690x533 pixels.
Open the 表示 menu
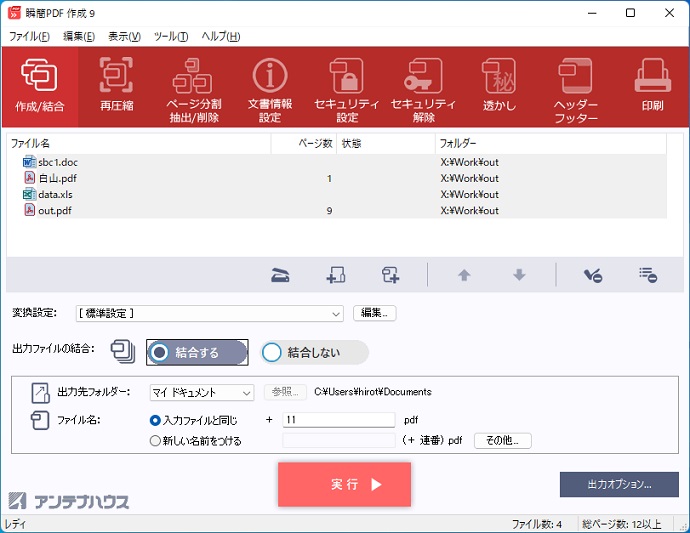[125, 37]
